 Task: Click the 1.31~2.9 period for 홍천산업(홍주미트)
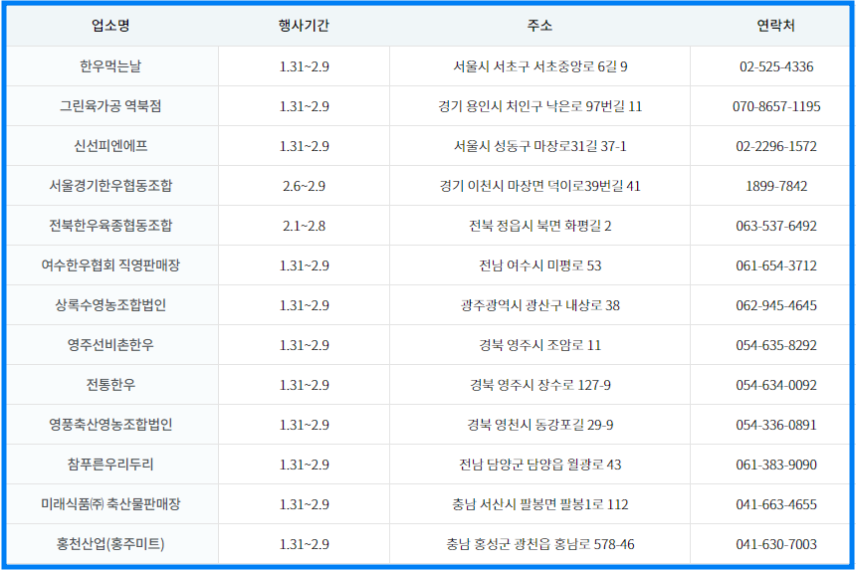click(x=304, y=544)
